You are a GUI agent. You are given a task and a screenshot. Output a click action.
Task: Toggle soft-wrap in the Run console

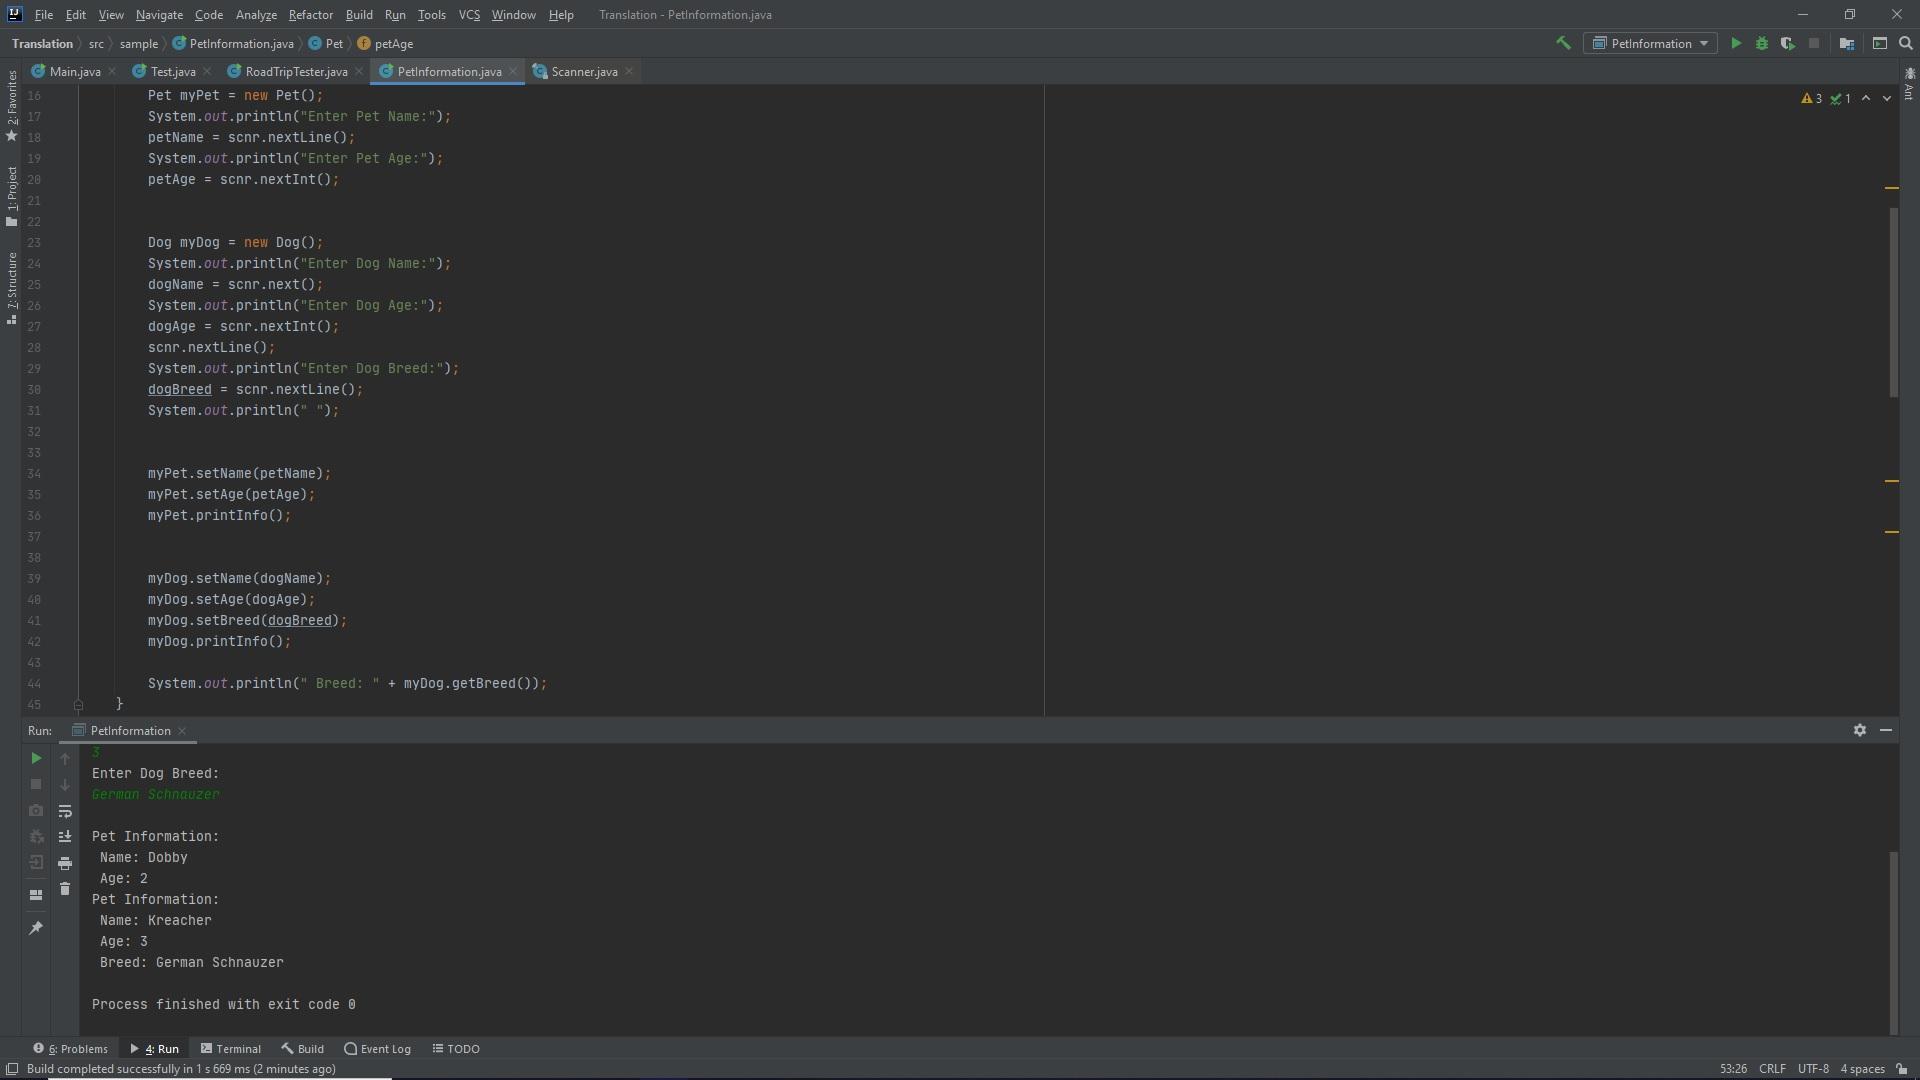point(65,811)
